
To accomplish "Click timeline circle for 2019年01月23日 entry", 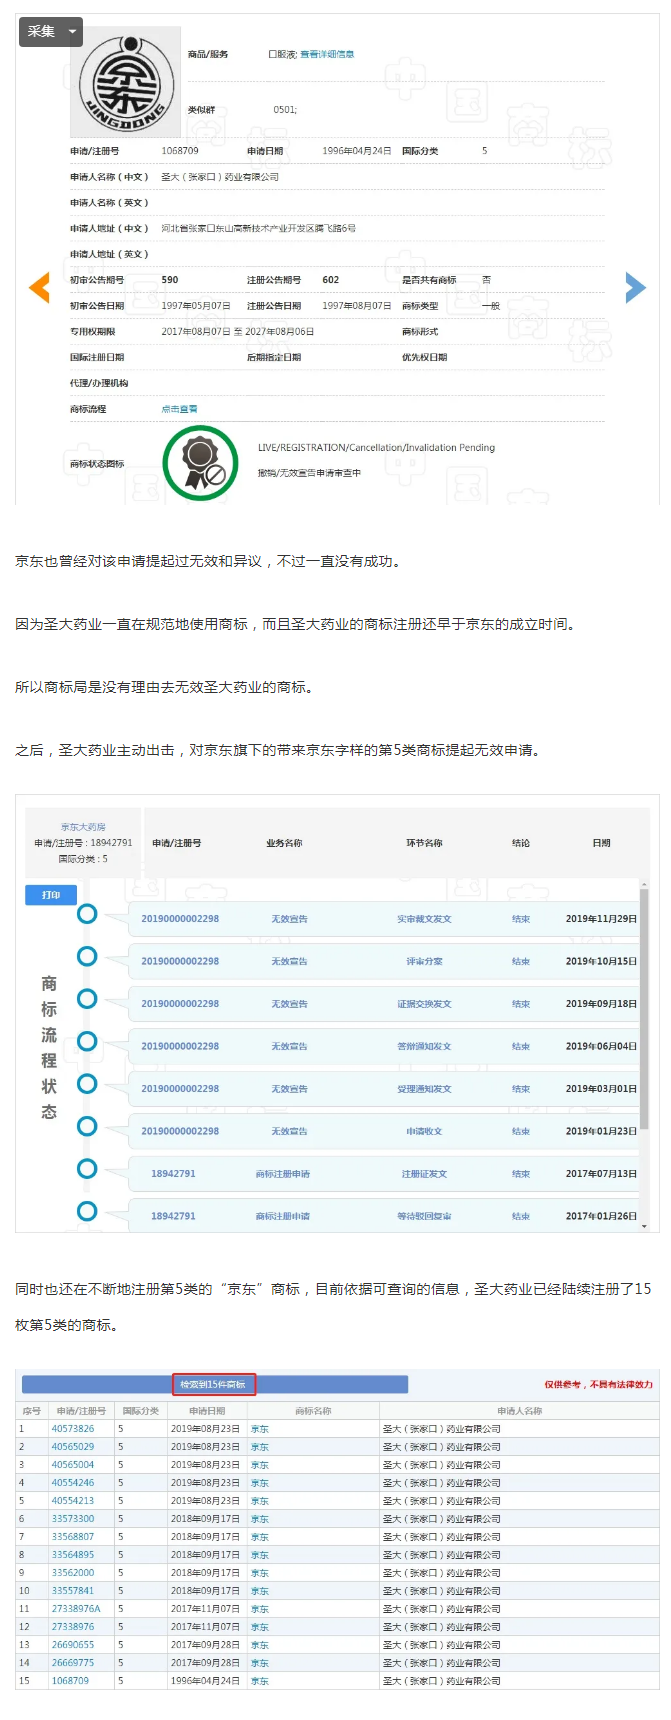I will tap(87, 1126).
